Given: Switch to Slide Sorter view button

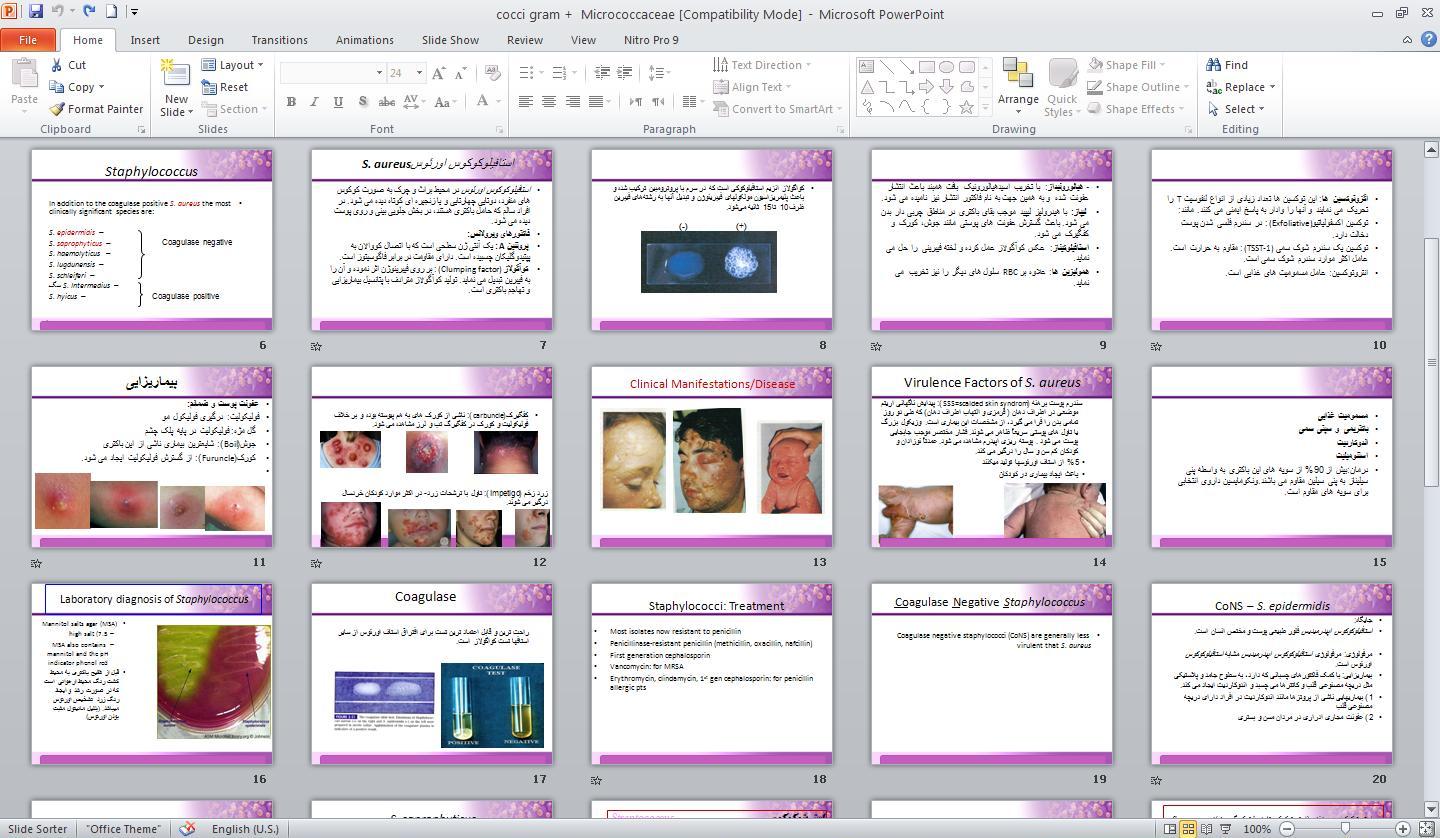Looking at the screenshot, I should [x=1188, y=829].
